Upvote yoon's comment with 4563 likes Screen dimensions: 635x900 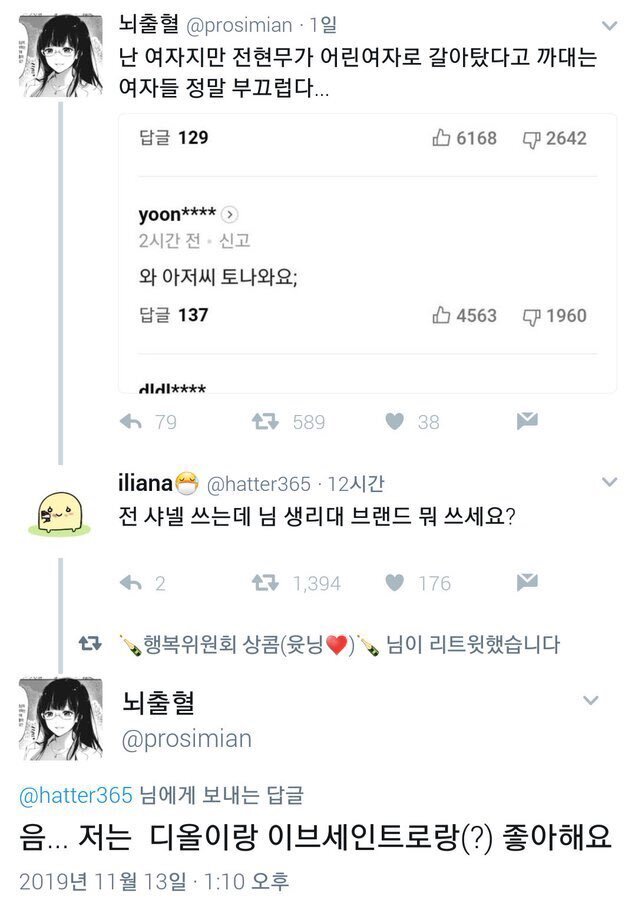[442, 315]
